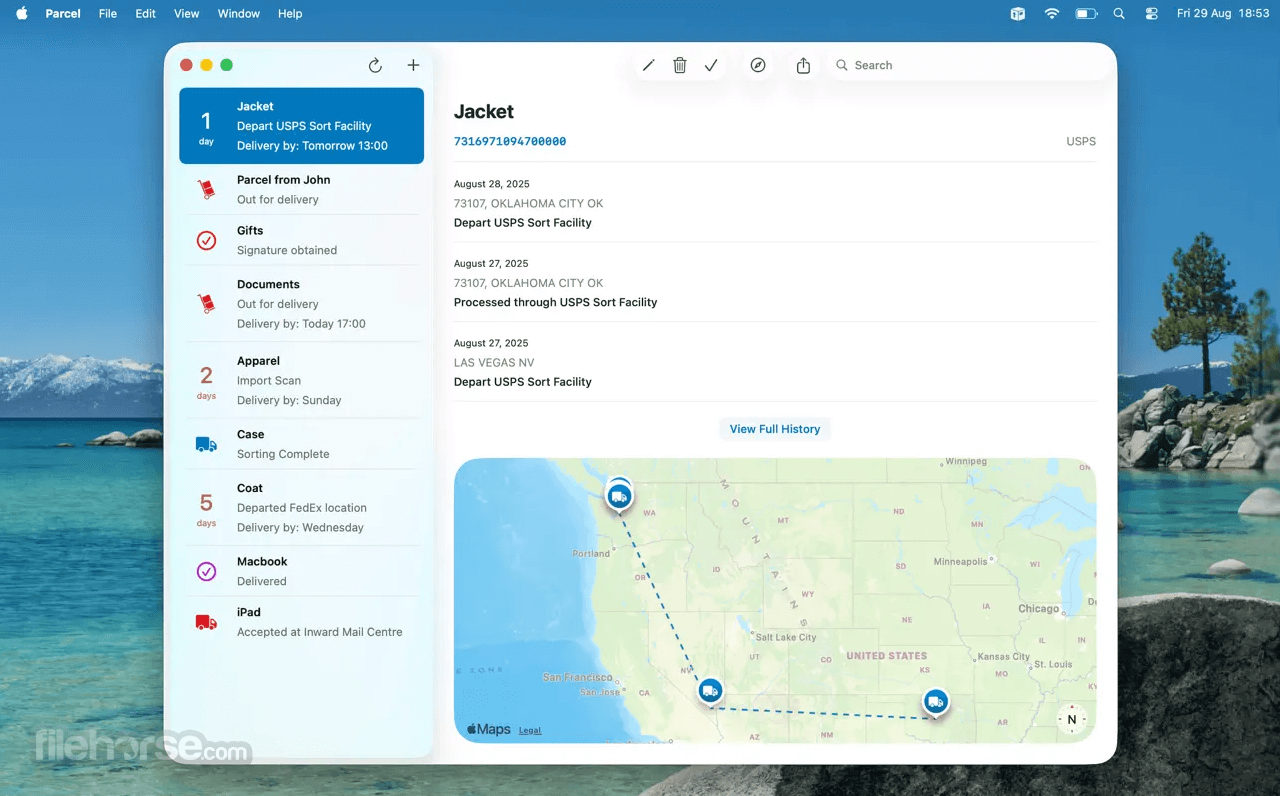Image resolution: width=1280 pixels, height=796 pixels.
Task: Share the Jacket delivery
Action: coord(803,66)
